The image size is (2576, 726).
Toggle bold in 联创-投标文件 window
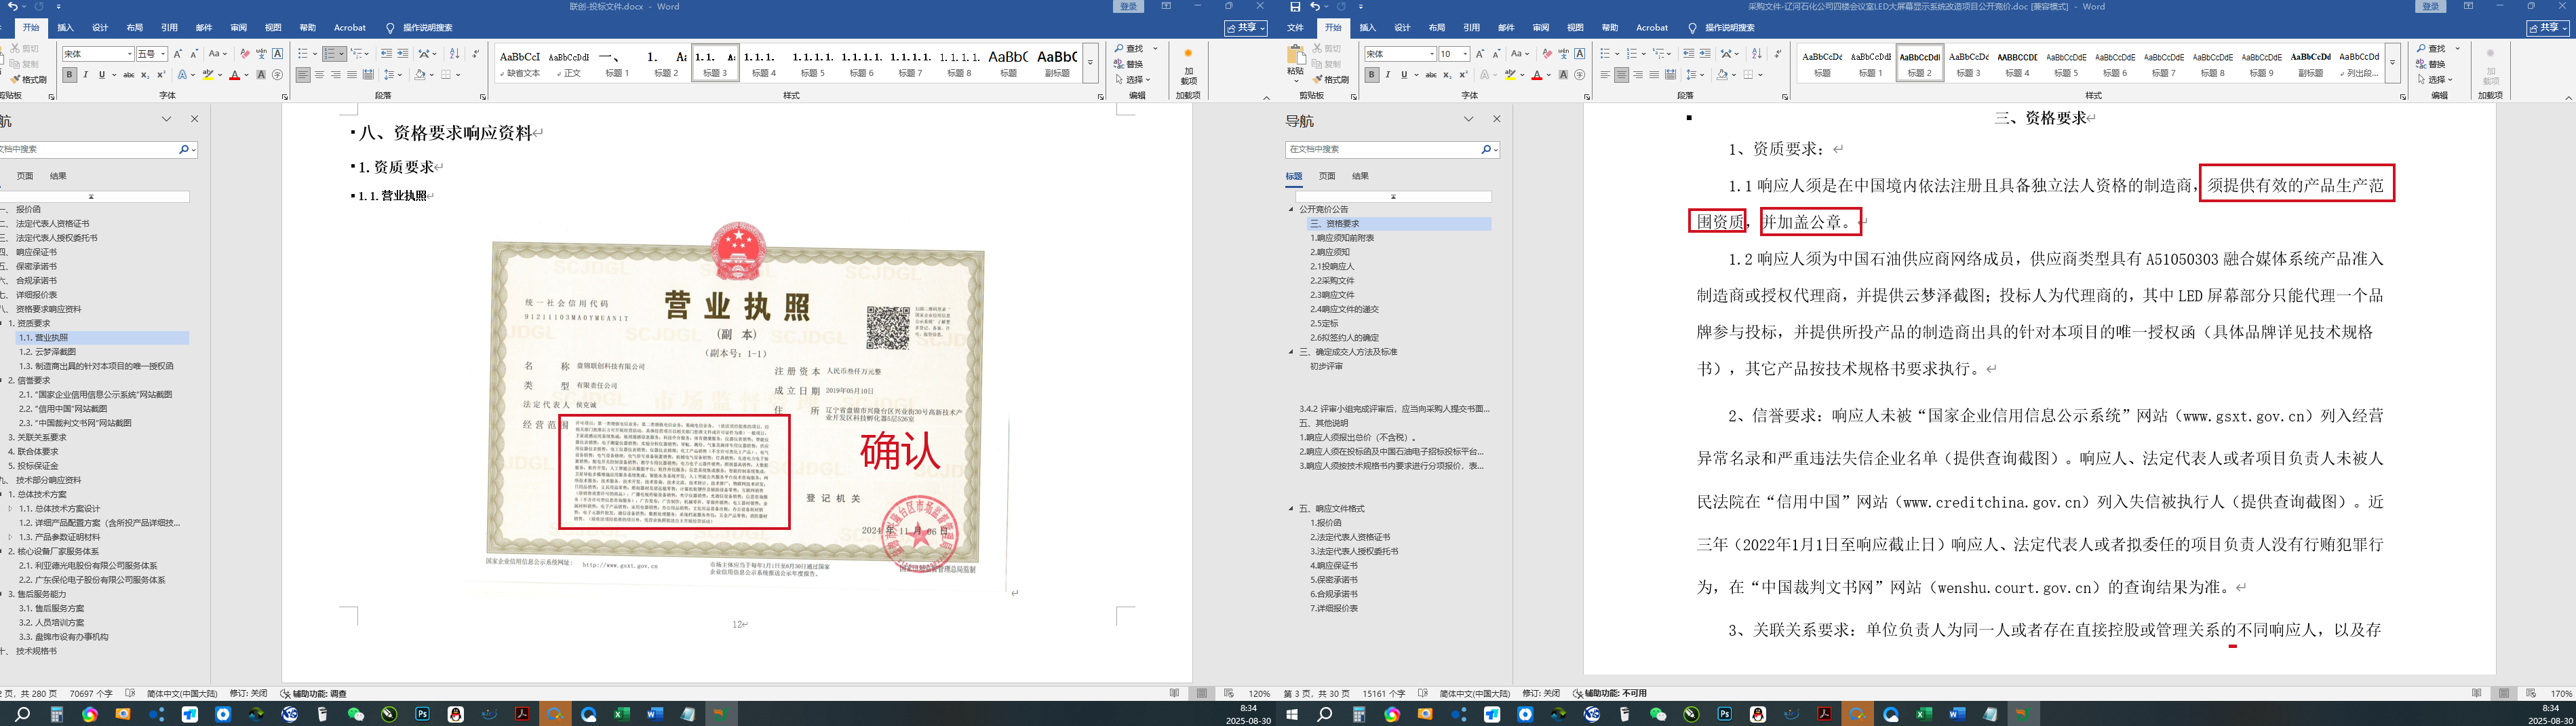[x=69, y=75]
